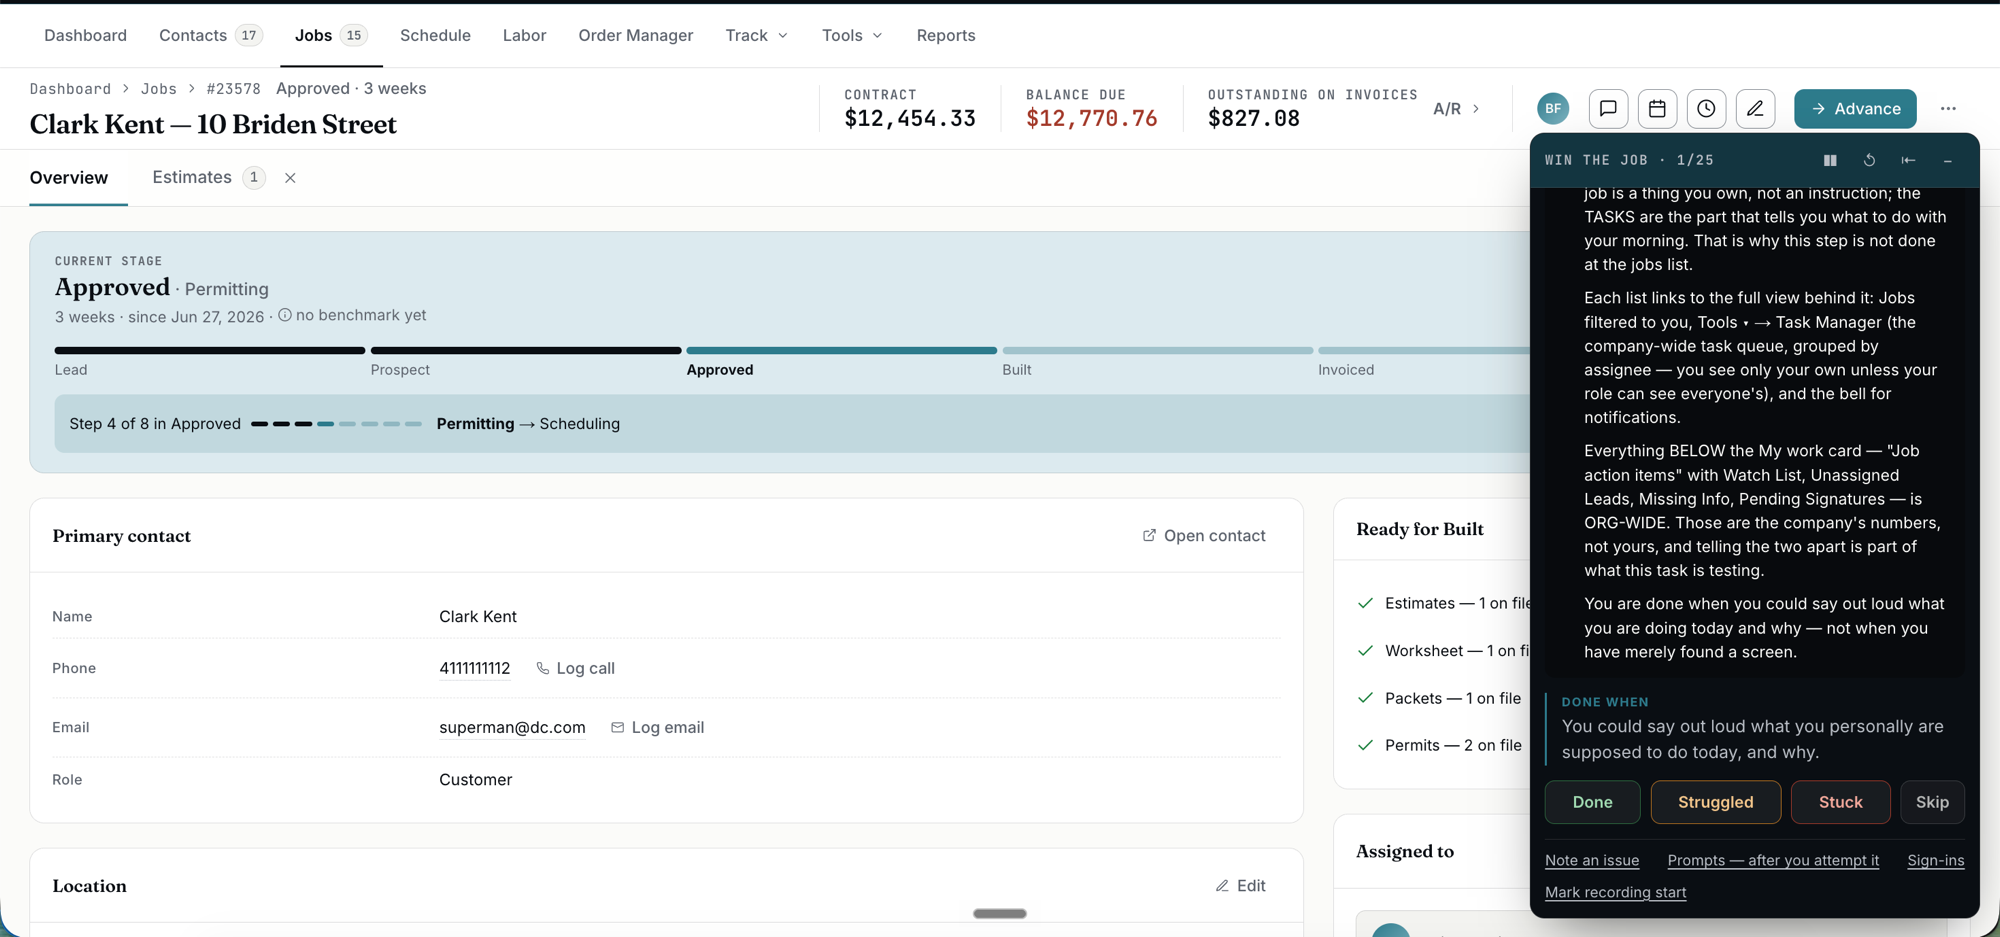Click the pencil icon beside Location Edit

(1222, 886)
